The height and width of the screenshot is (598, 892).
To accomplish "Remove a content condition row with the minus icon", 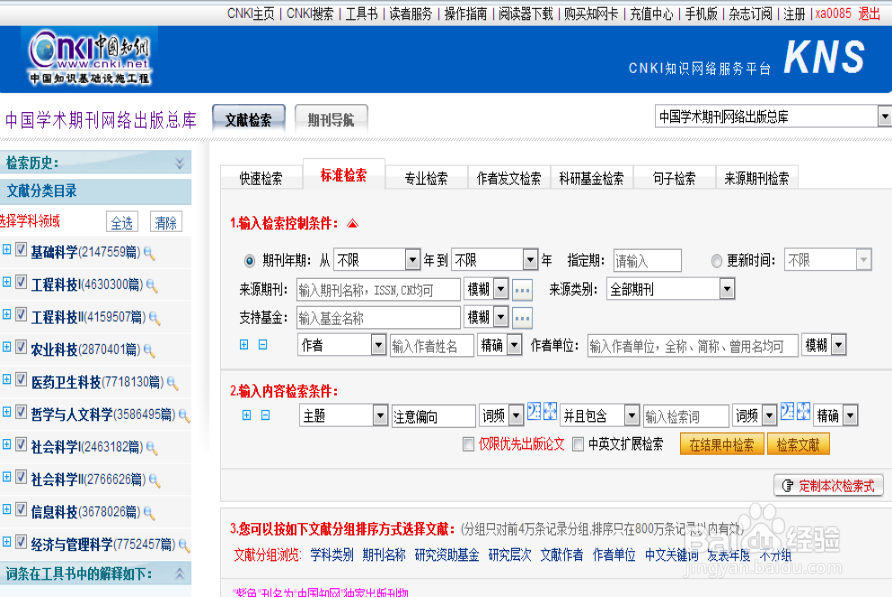I will (x=265, y=415).
